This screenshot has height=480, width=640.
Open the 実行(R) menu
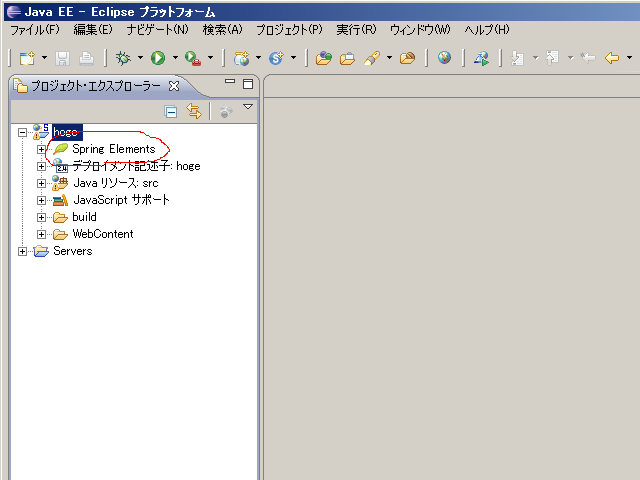pyautogui.click(x=356, y=29)
